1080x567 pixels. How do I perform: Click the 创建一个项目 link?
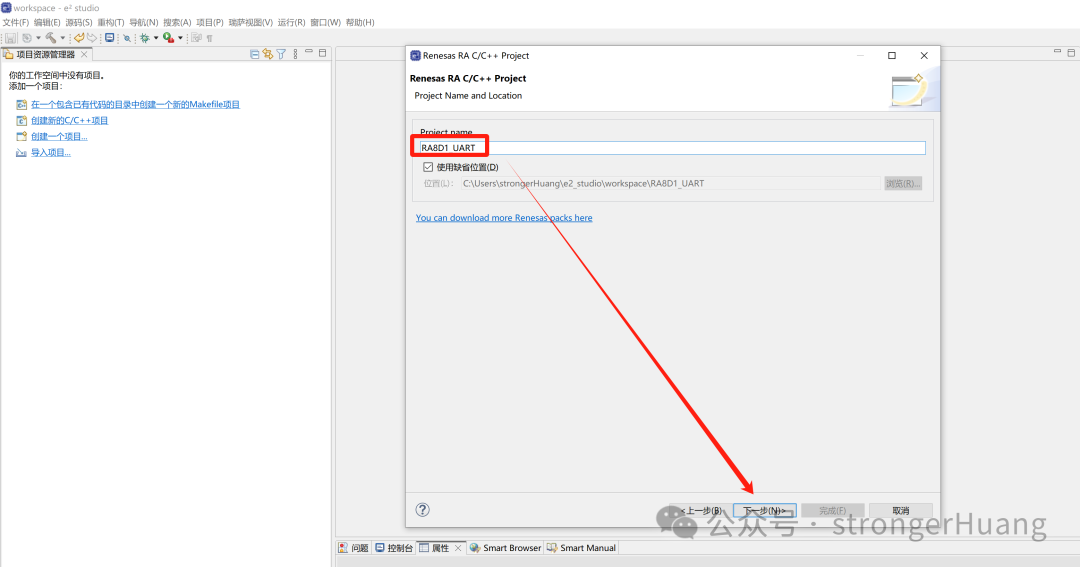pyautogui.click(x=59, y=136)
